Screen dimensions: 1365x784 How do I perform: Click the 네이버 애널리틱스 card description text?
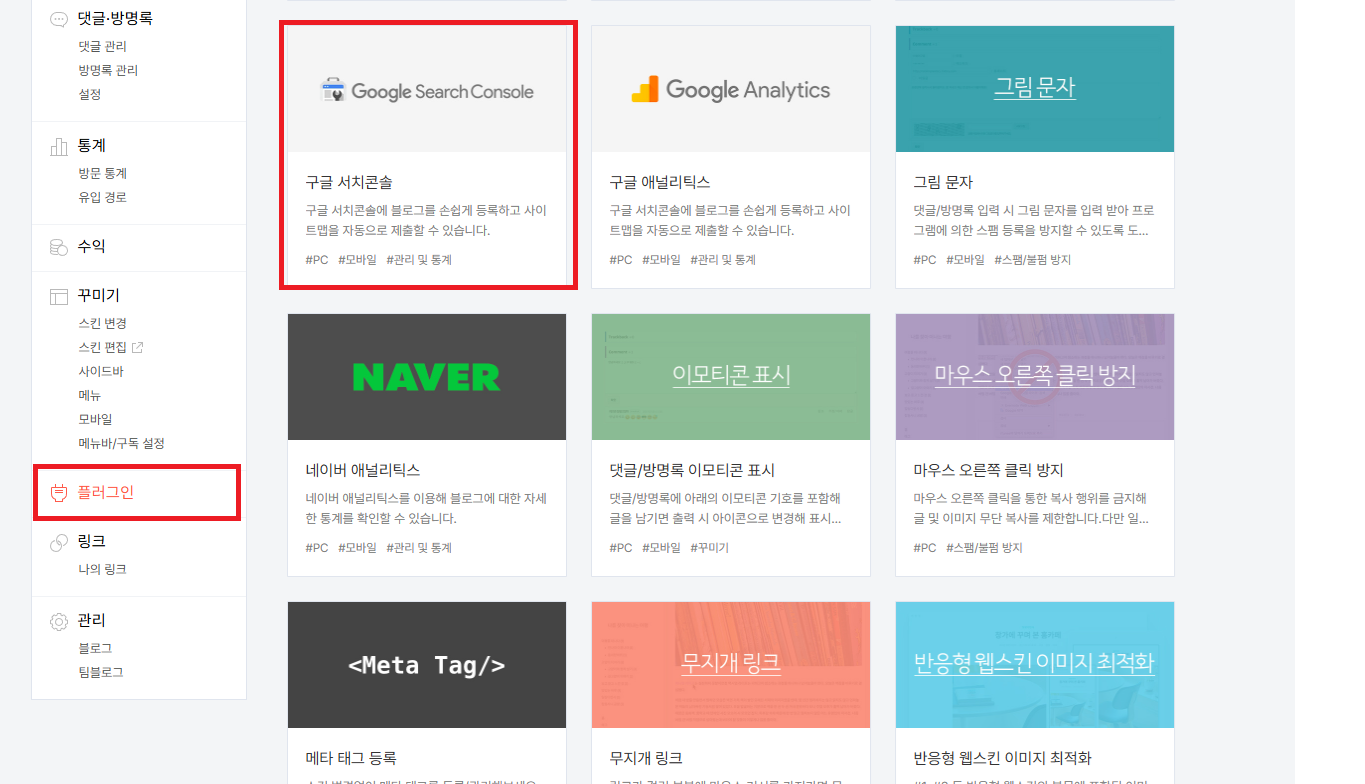click(426, 509)
